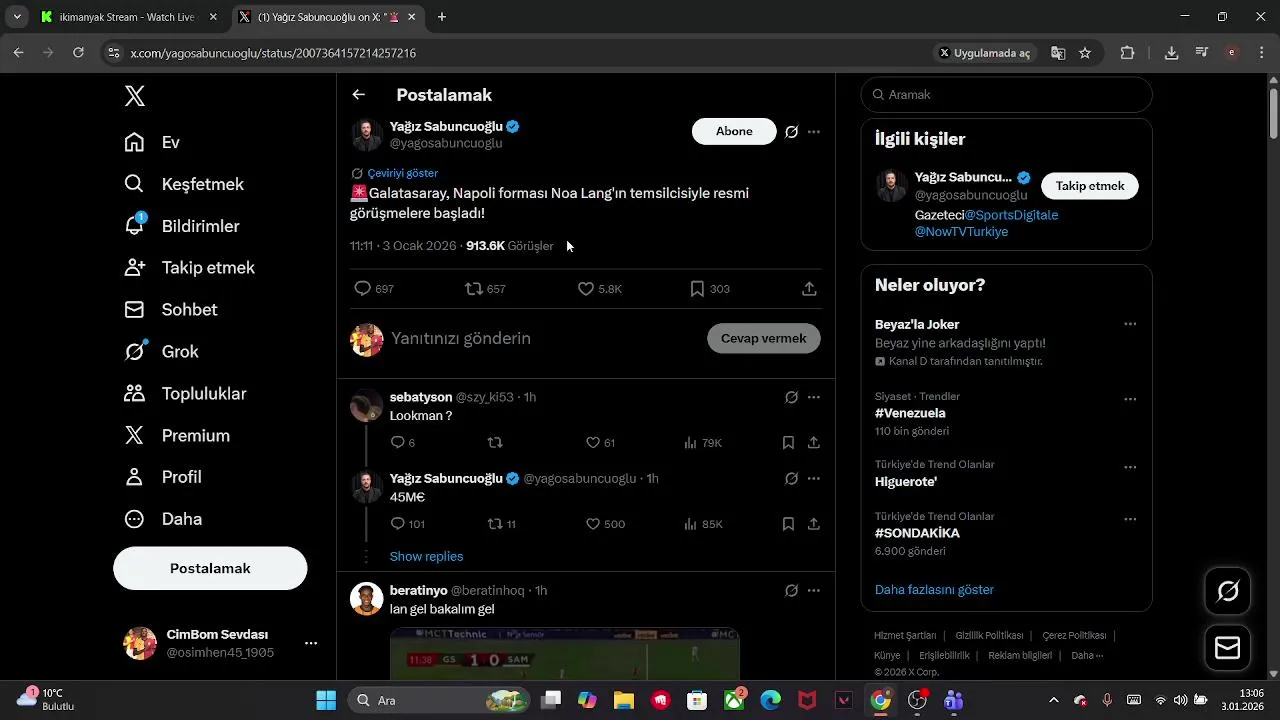Click the Topluluklar communities icon
The image size is (1280, 720).
pyautogui.click(x=134, y=394)
